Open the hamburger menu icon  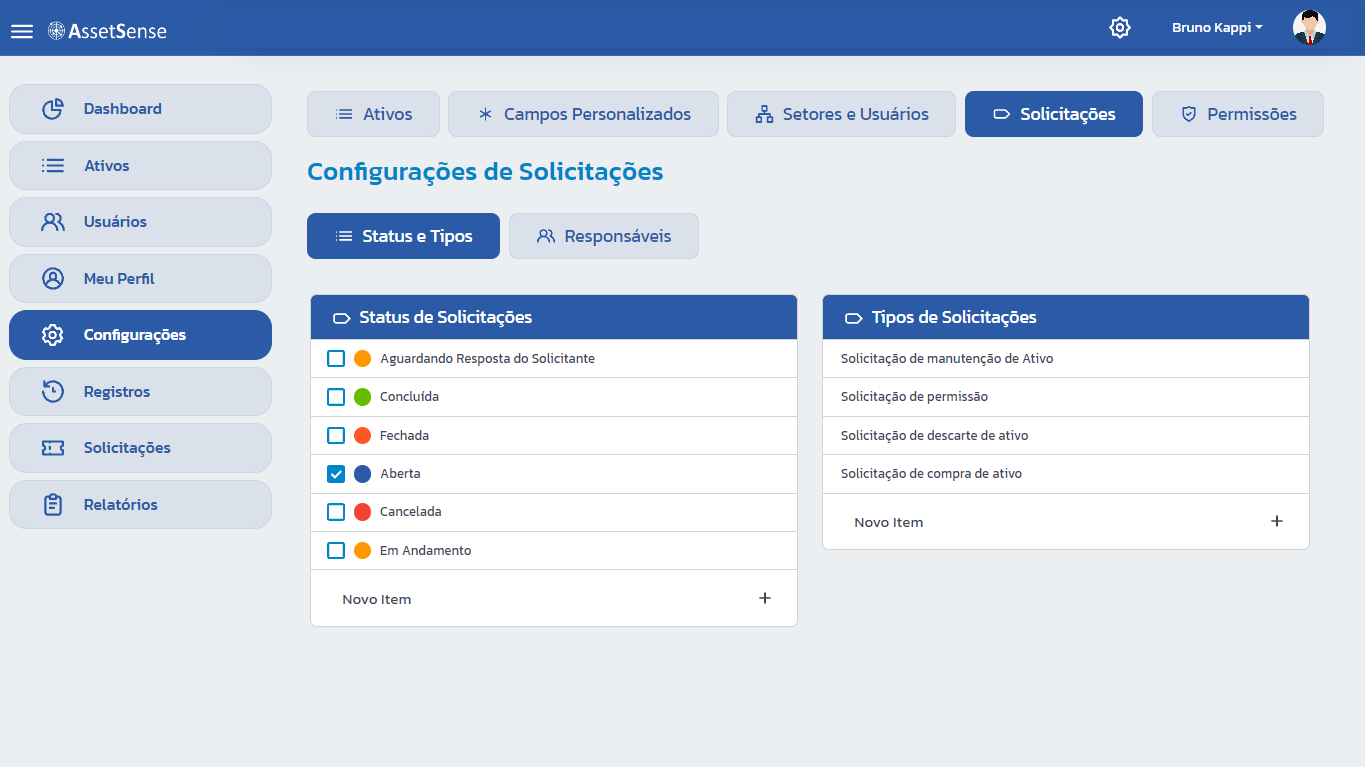coord(22,31)
